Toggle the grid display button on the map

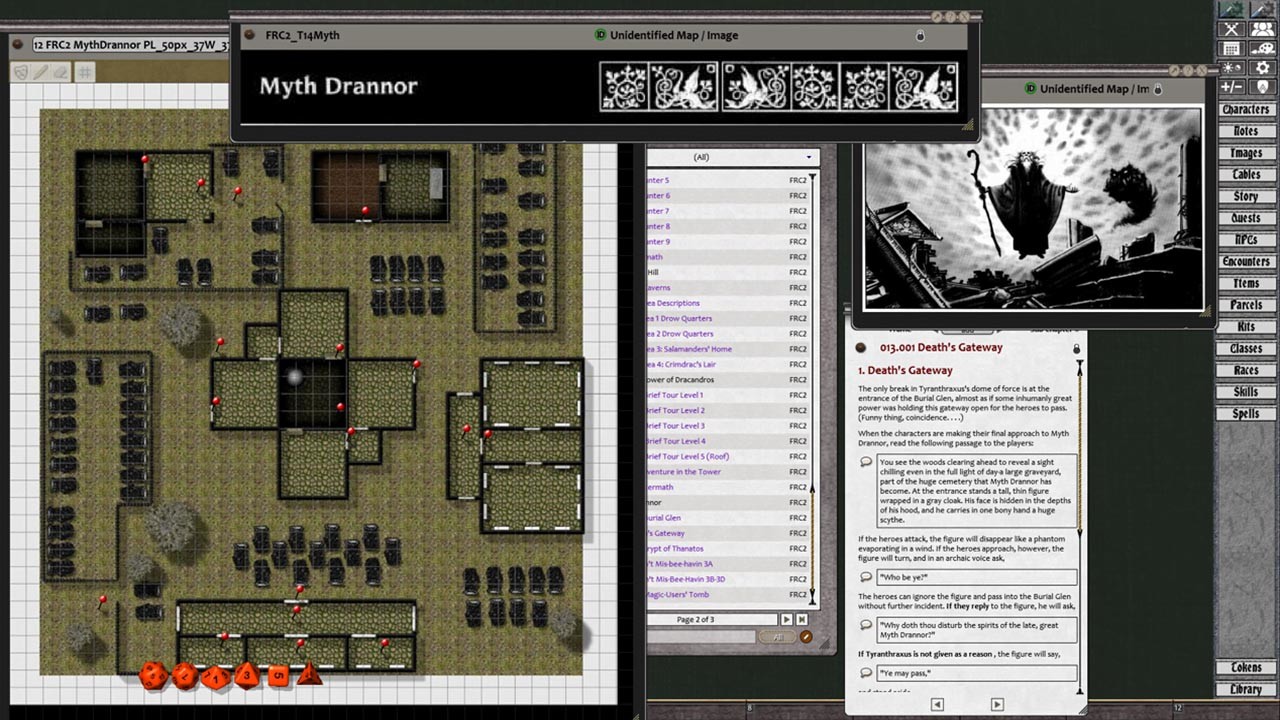83,70
